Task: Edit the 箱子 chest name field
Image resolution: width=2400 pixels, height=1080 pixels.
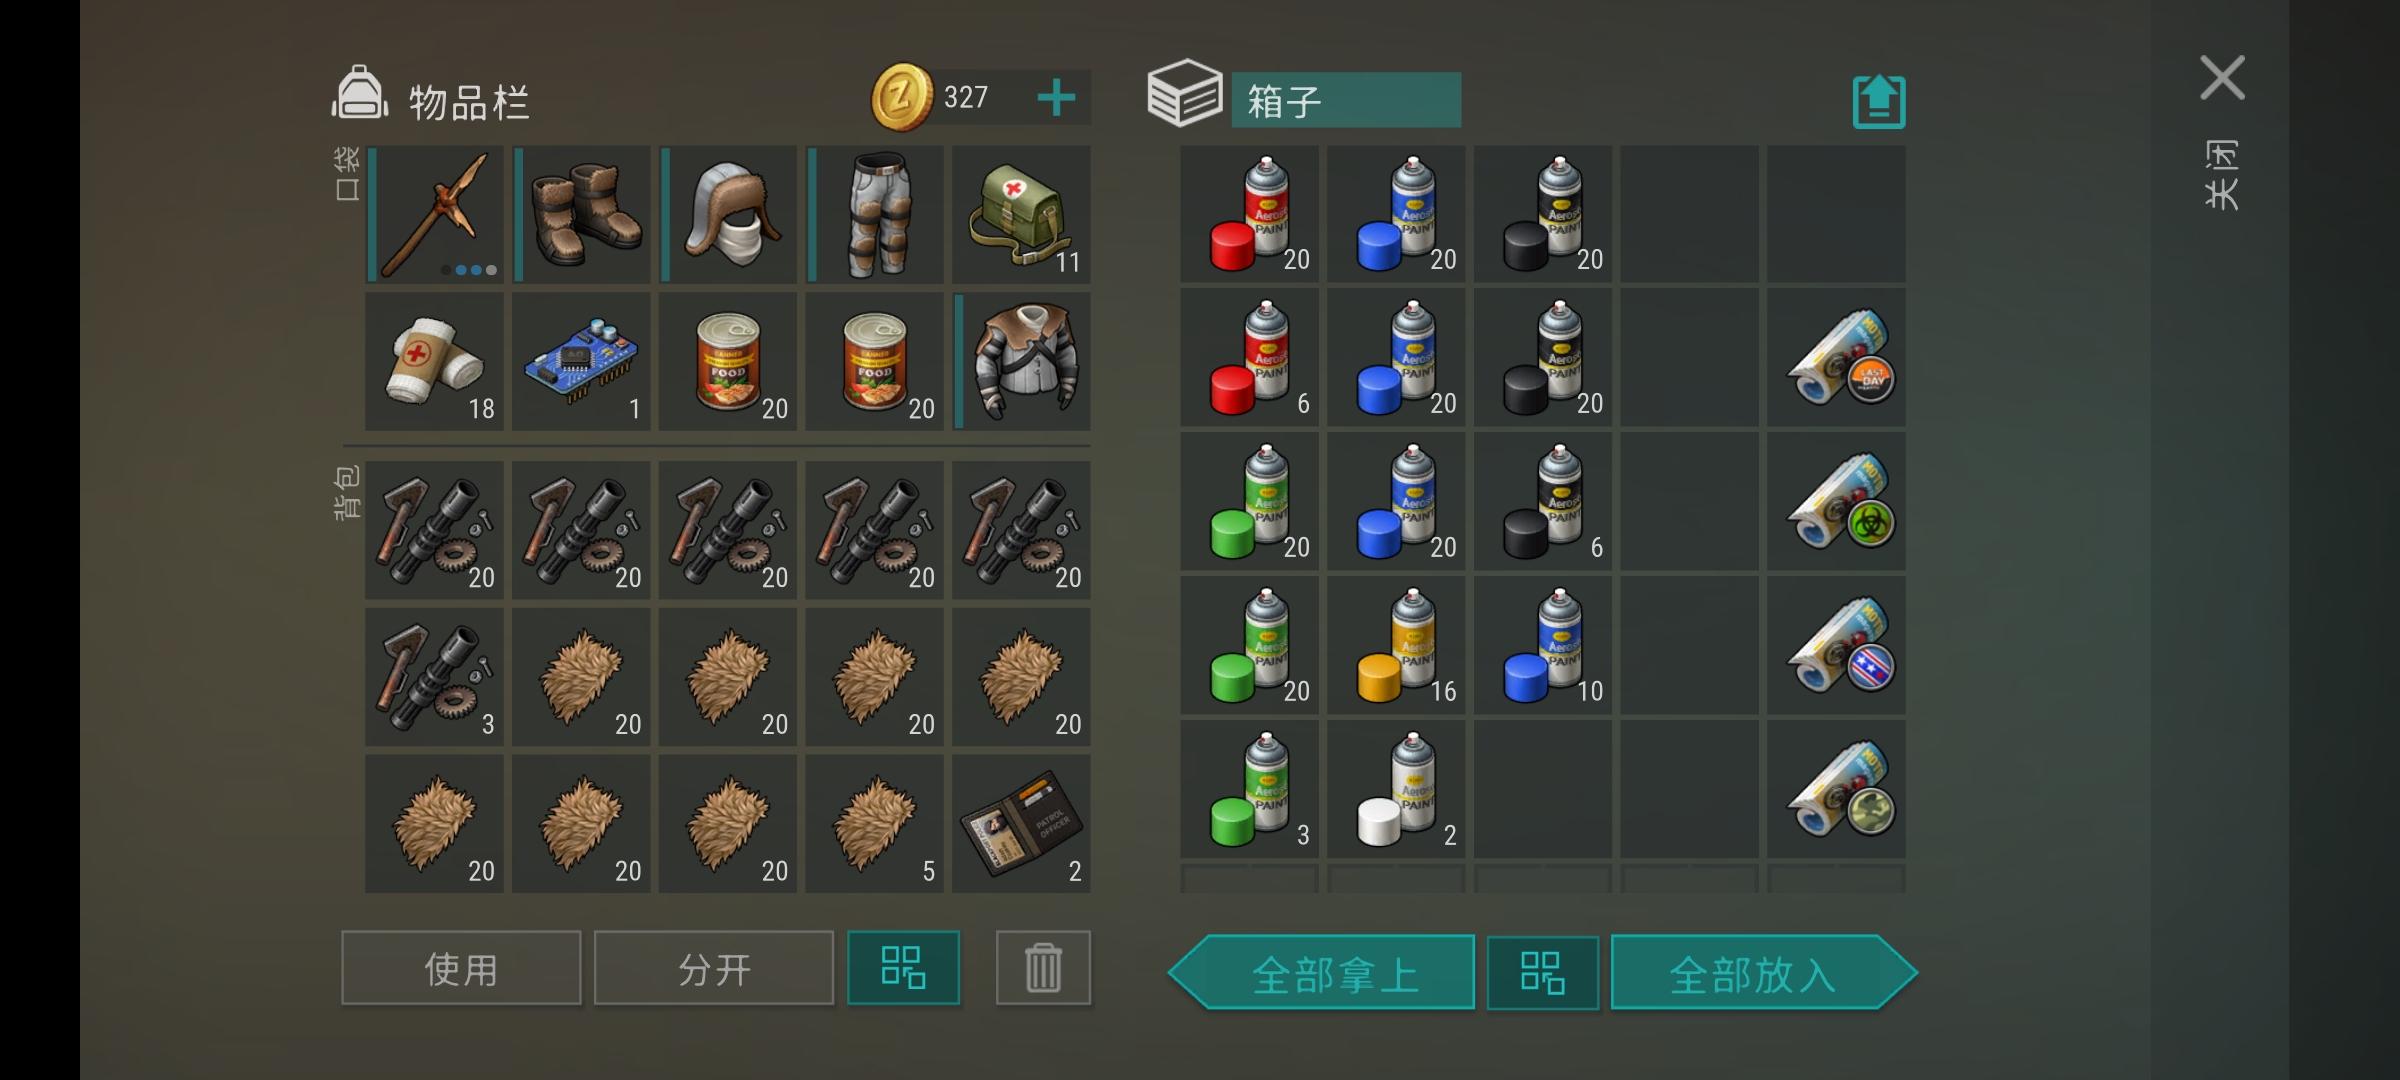Action: 1346,100
